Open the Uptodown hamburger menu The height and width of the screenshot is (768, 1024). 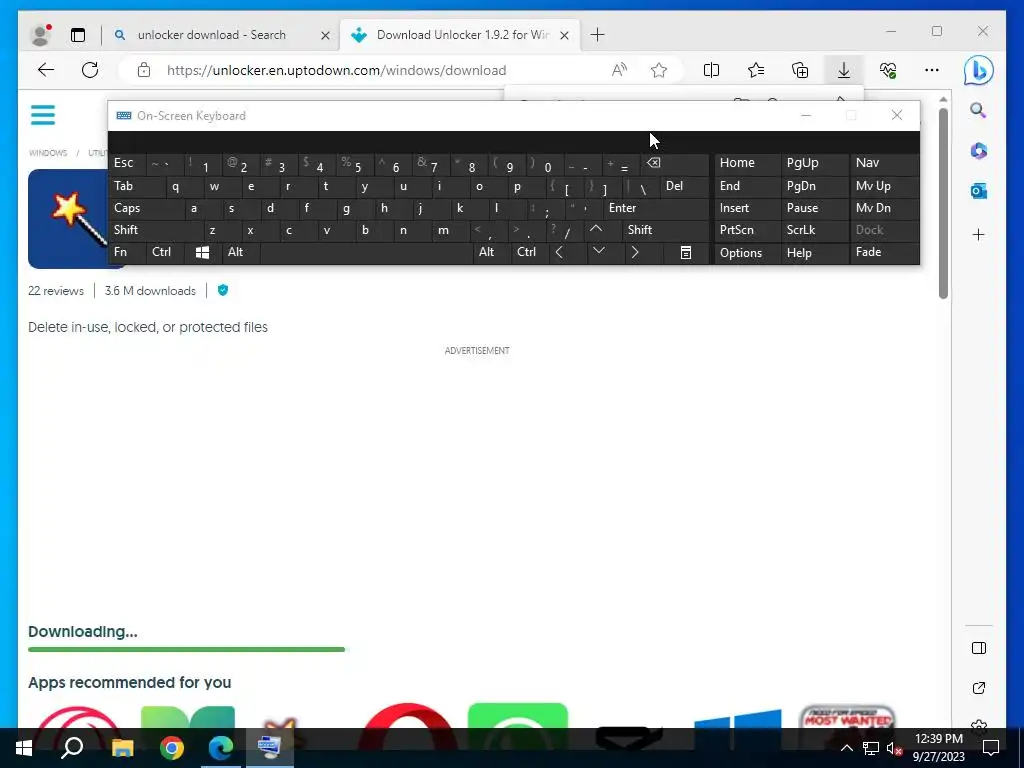pyautogui.click(x=43, y=115)
